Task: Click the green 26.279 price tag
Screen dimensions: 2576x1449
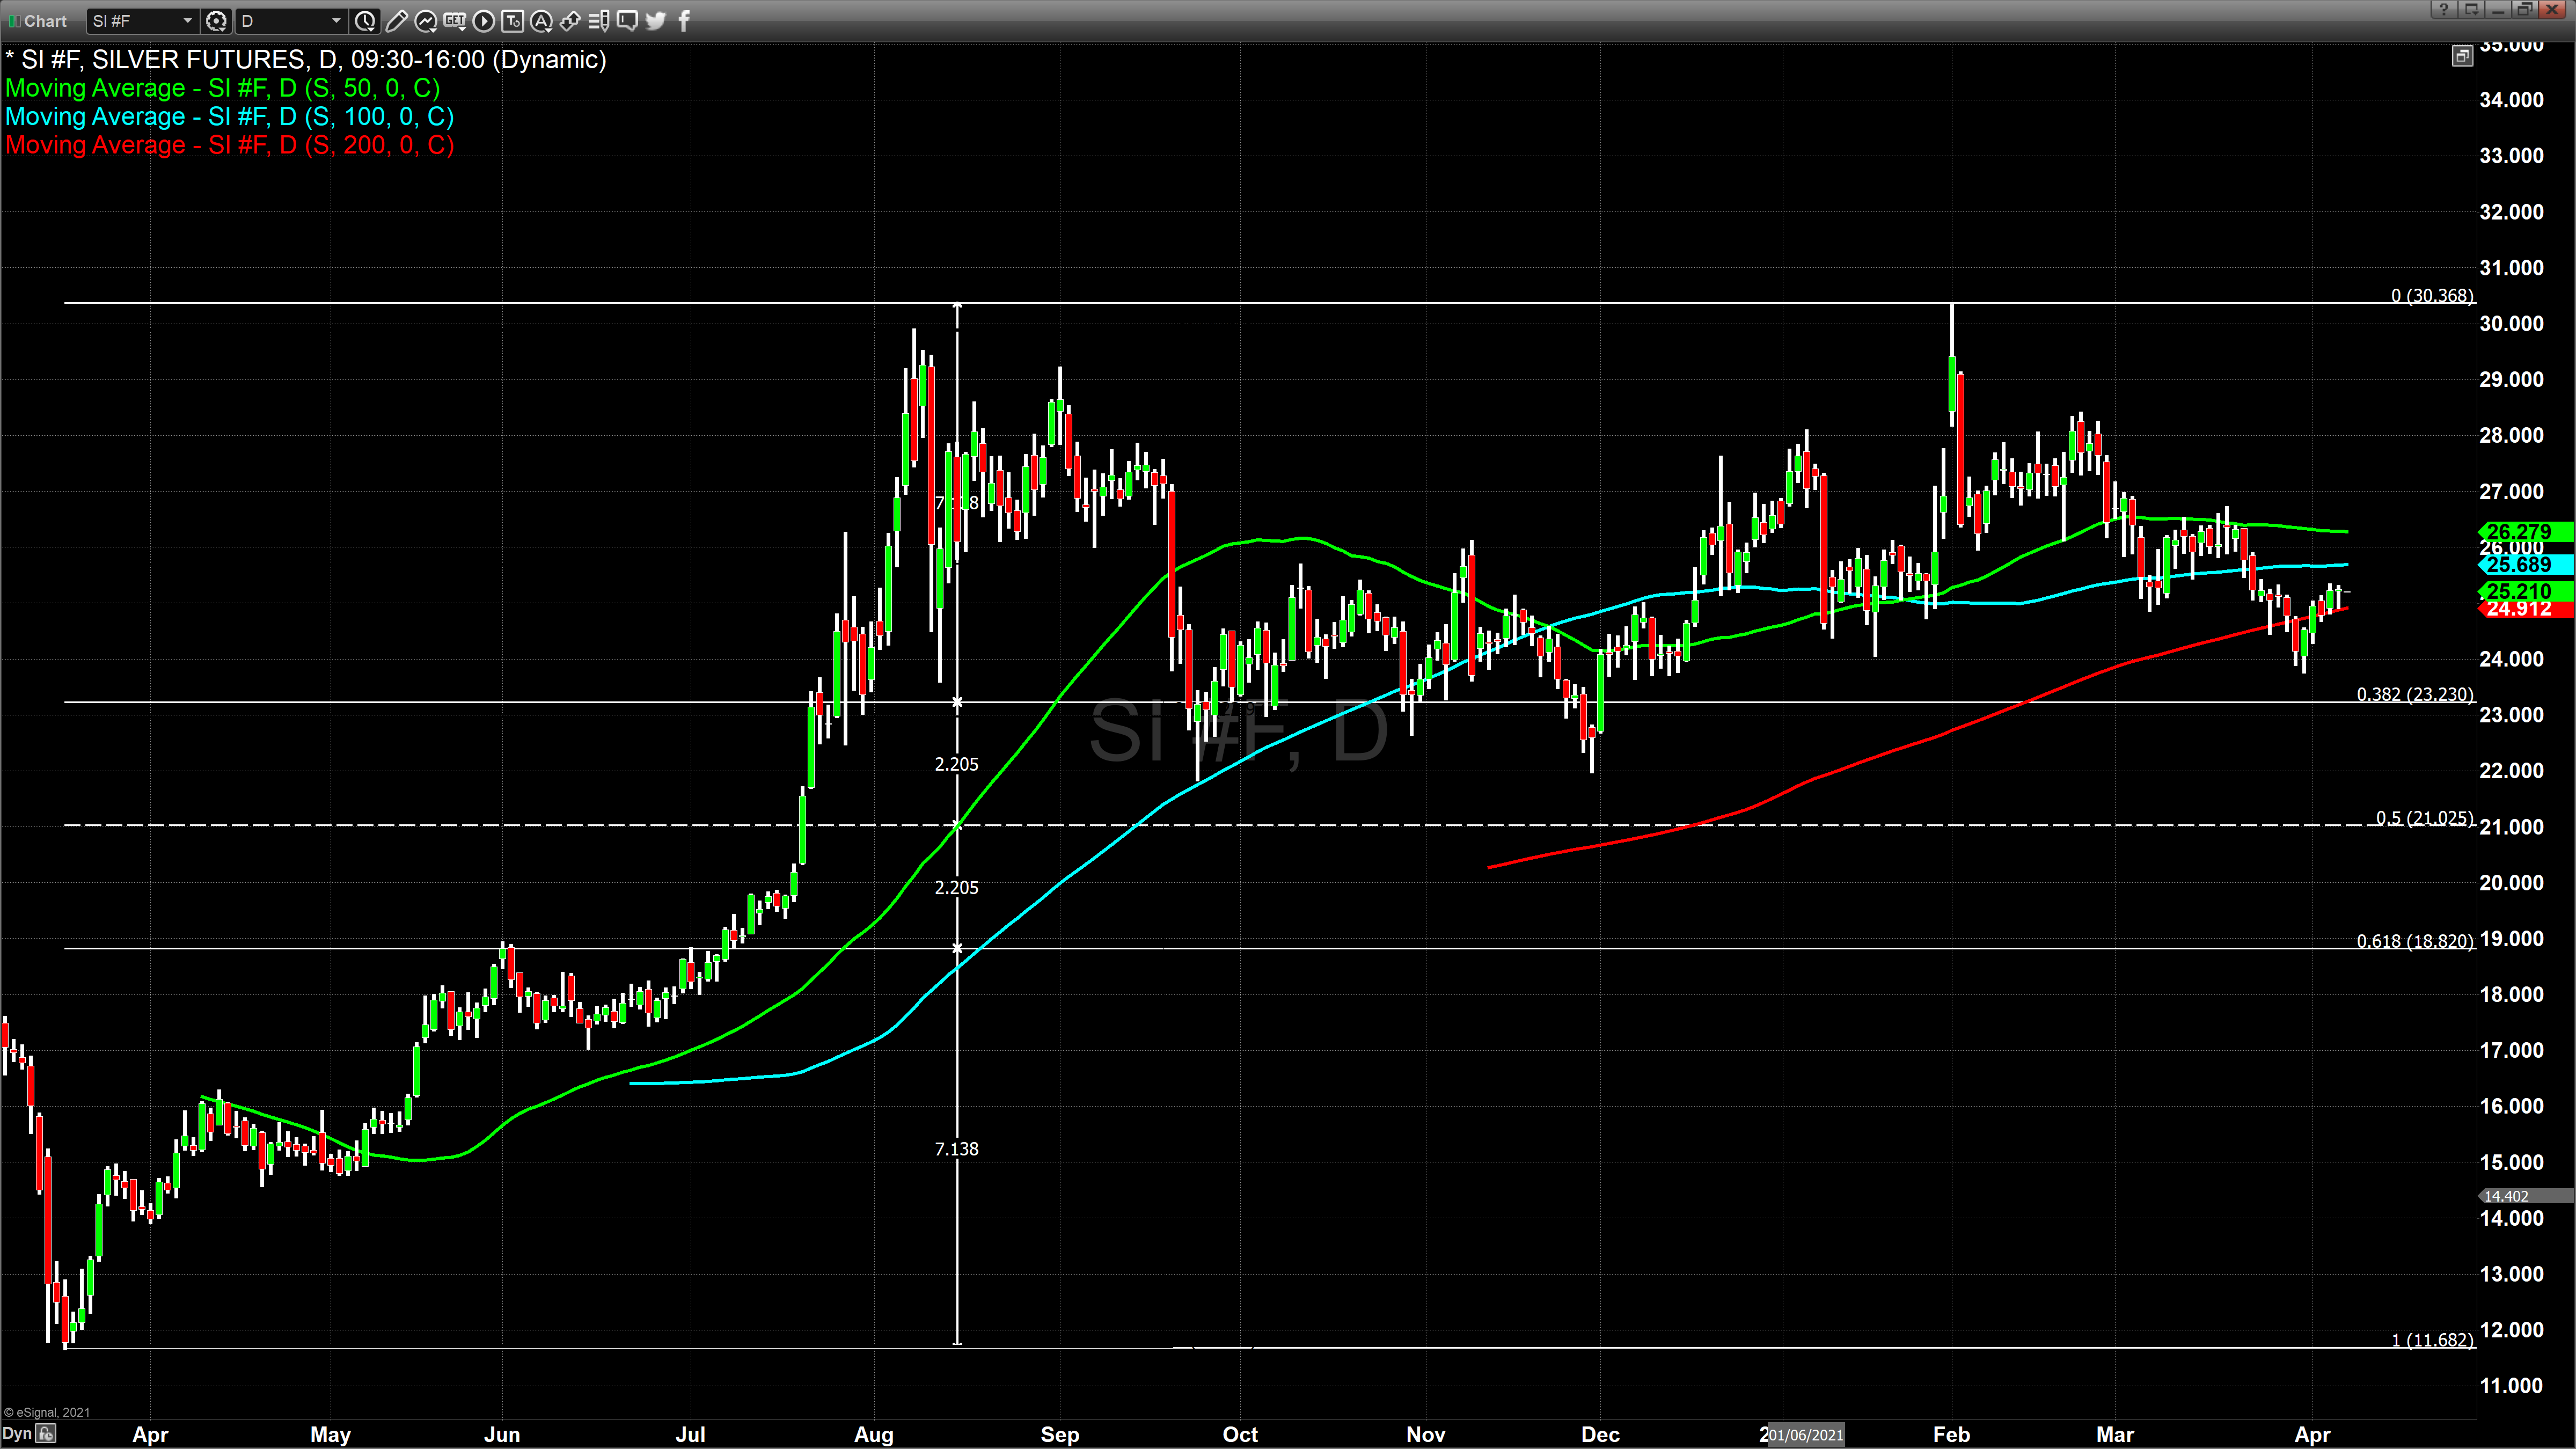Action: pos(2526,531)
